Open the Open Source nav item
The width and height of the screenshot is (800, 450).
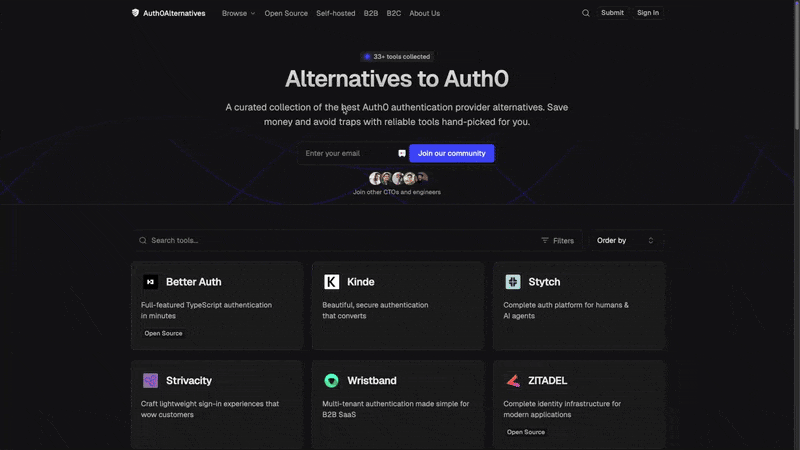(286, 13)
